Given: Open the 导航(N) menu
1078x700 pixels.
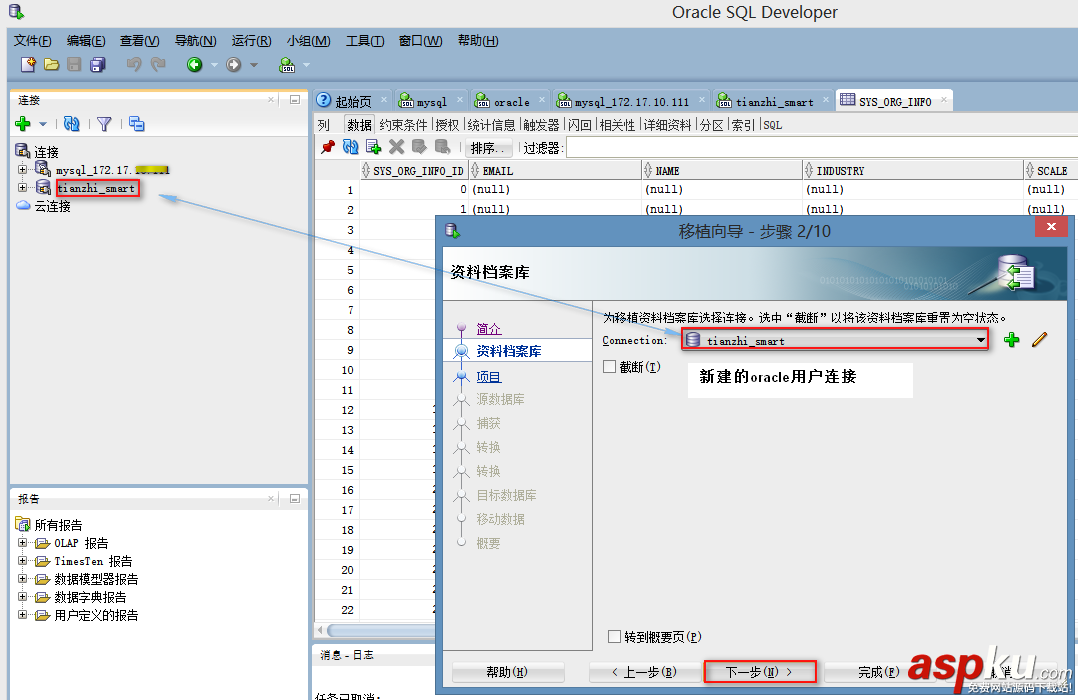Looking at the screenshot, I should (x=195, y=41).
